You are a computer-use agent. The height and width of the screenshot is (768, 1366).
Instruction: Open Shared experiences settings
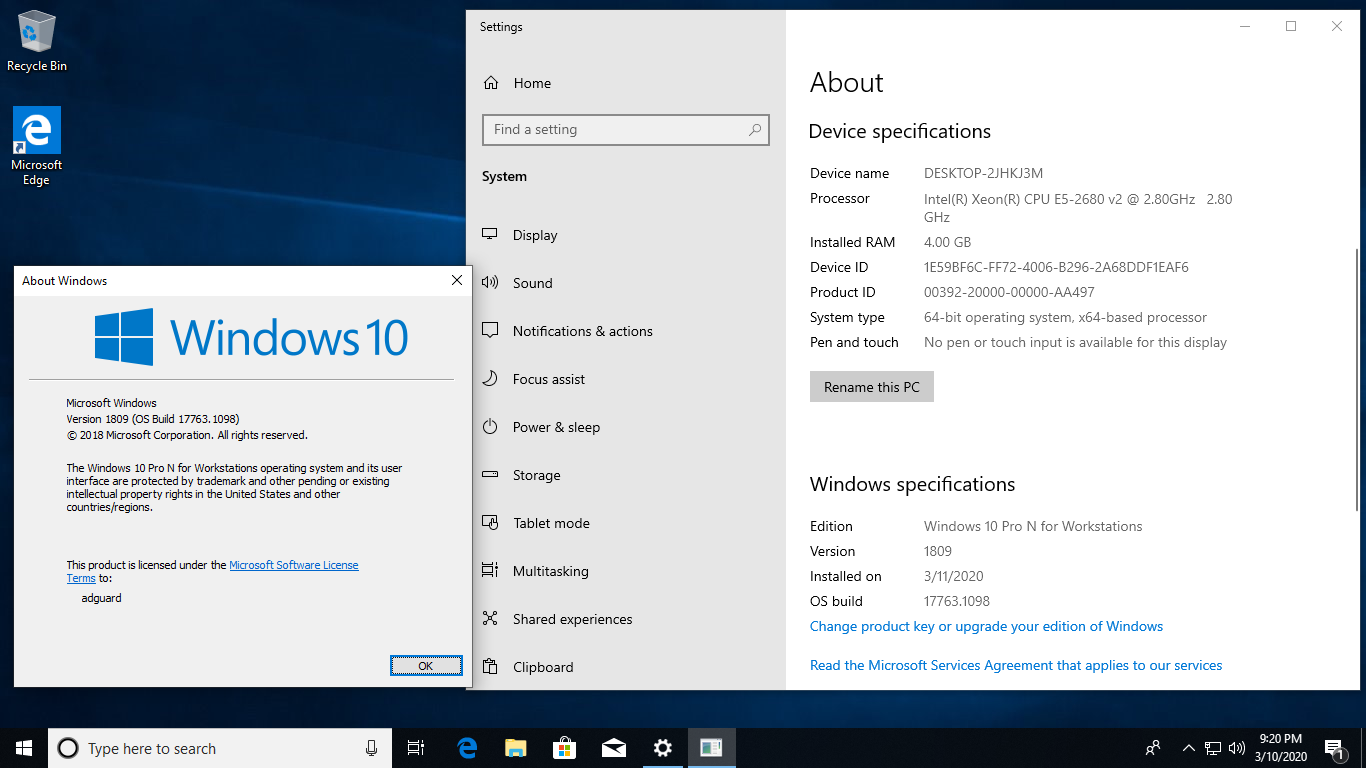tap(626, 619)
